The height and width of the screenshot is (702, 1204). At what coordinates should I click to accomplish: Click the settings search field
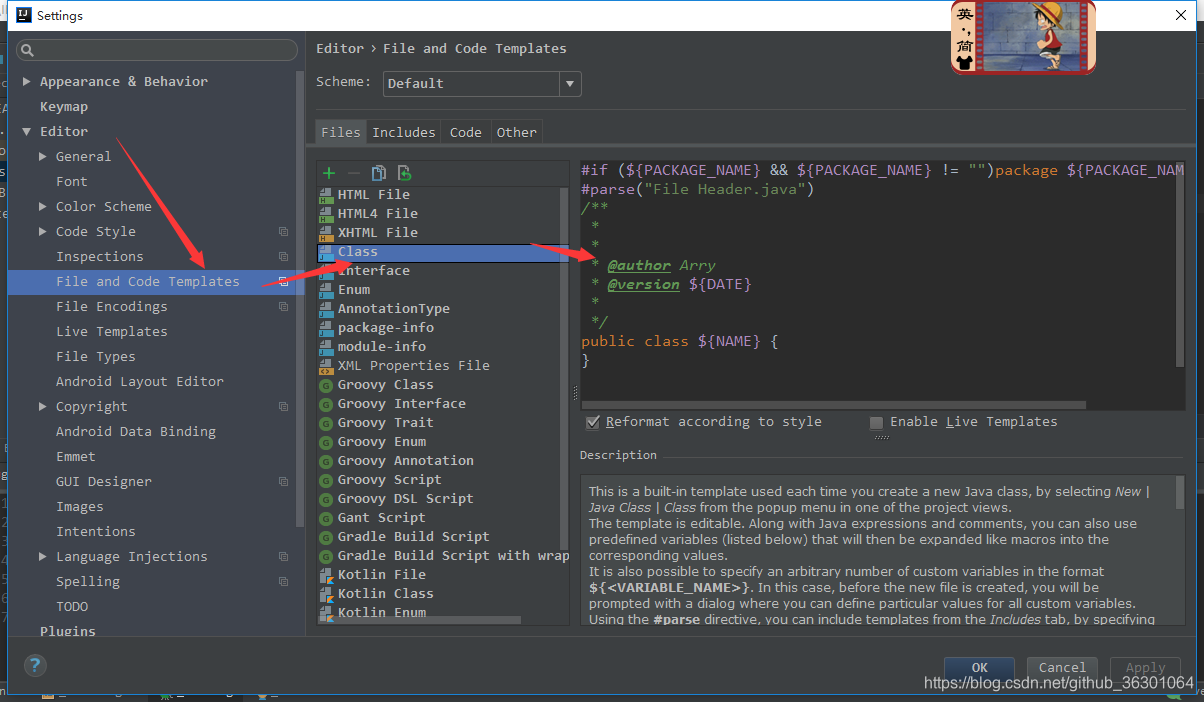click(157, 50)
